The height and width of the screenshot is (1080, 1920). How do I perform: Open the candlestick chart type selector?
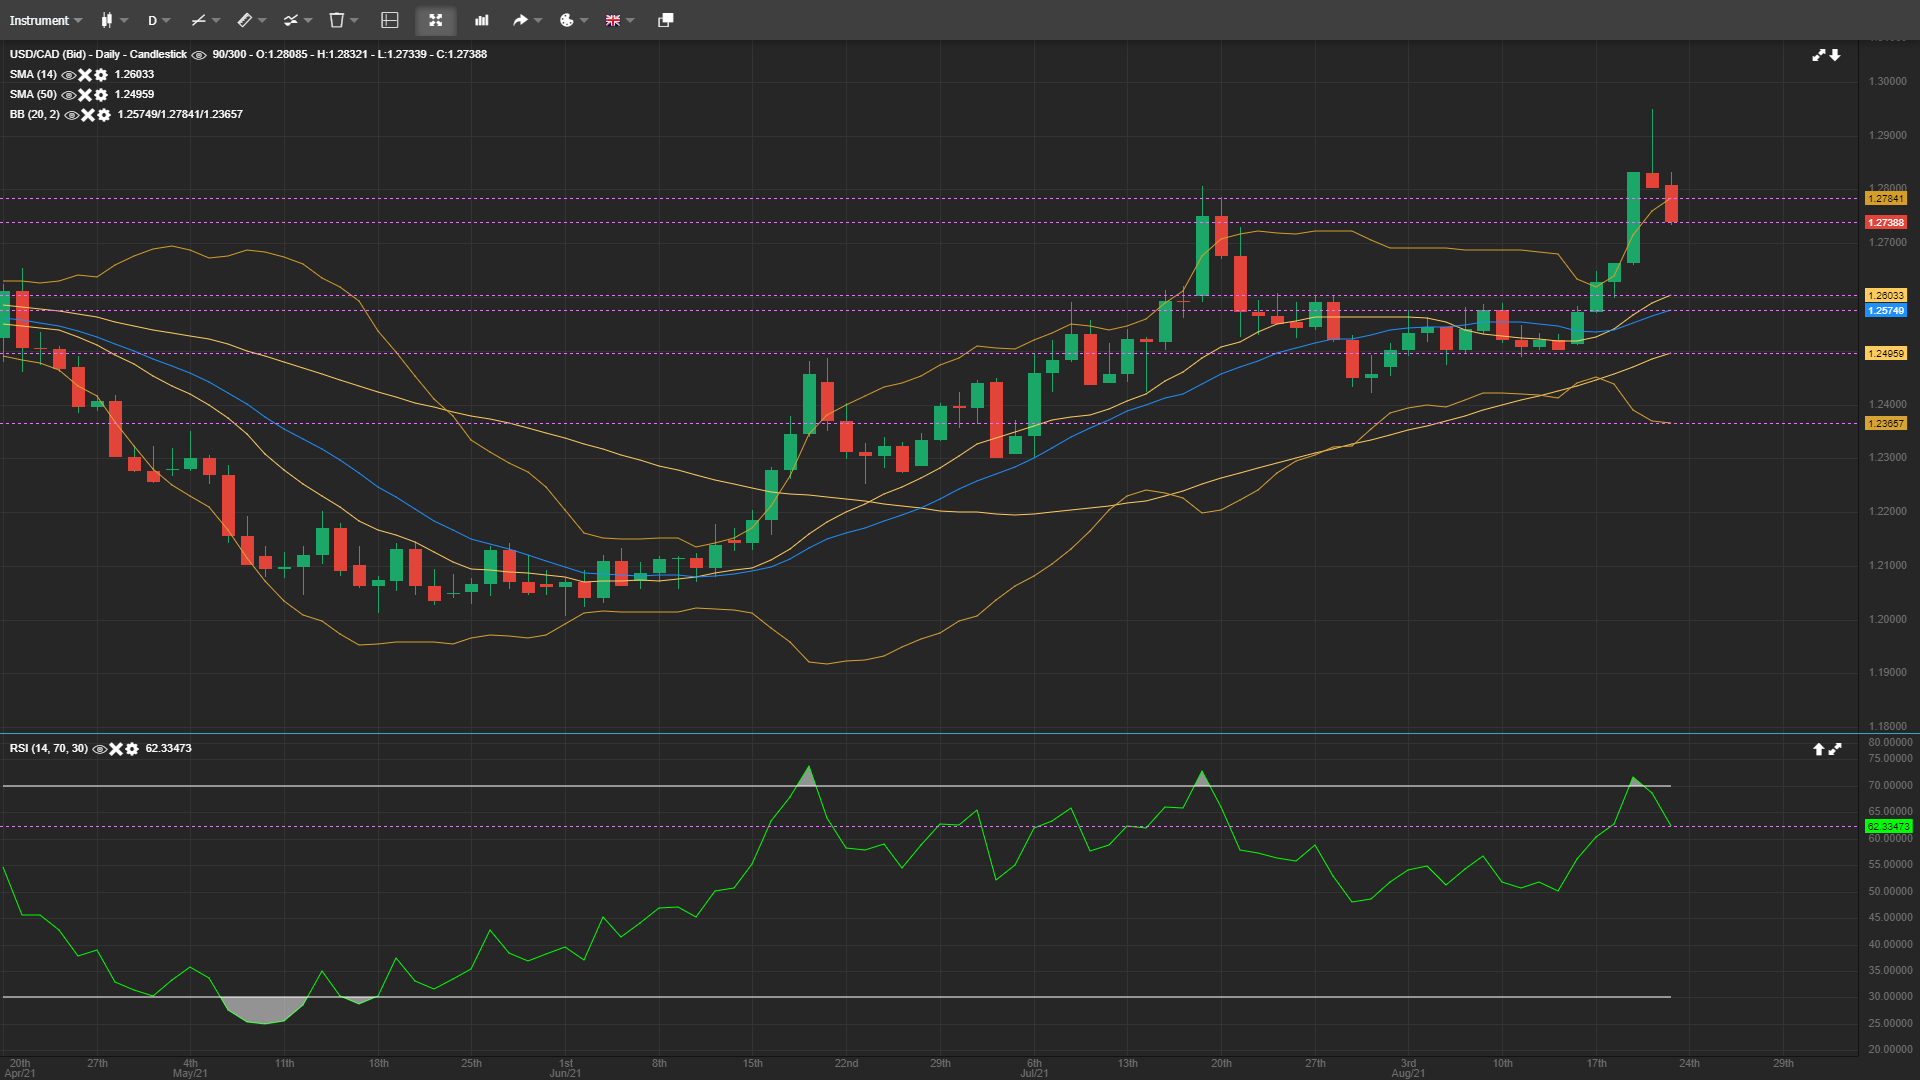pyautogui.click(x=114, y=20)
